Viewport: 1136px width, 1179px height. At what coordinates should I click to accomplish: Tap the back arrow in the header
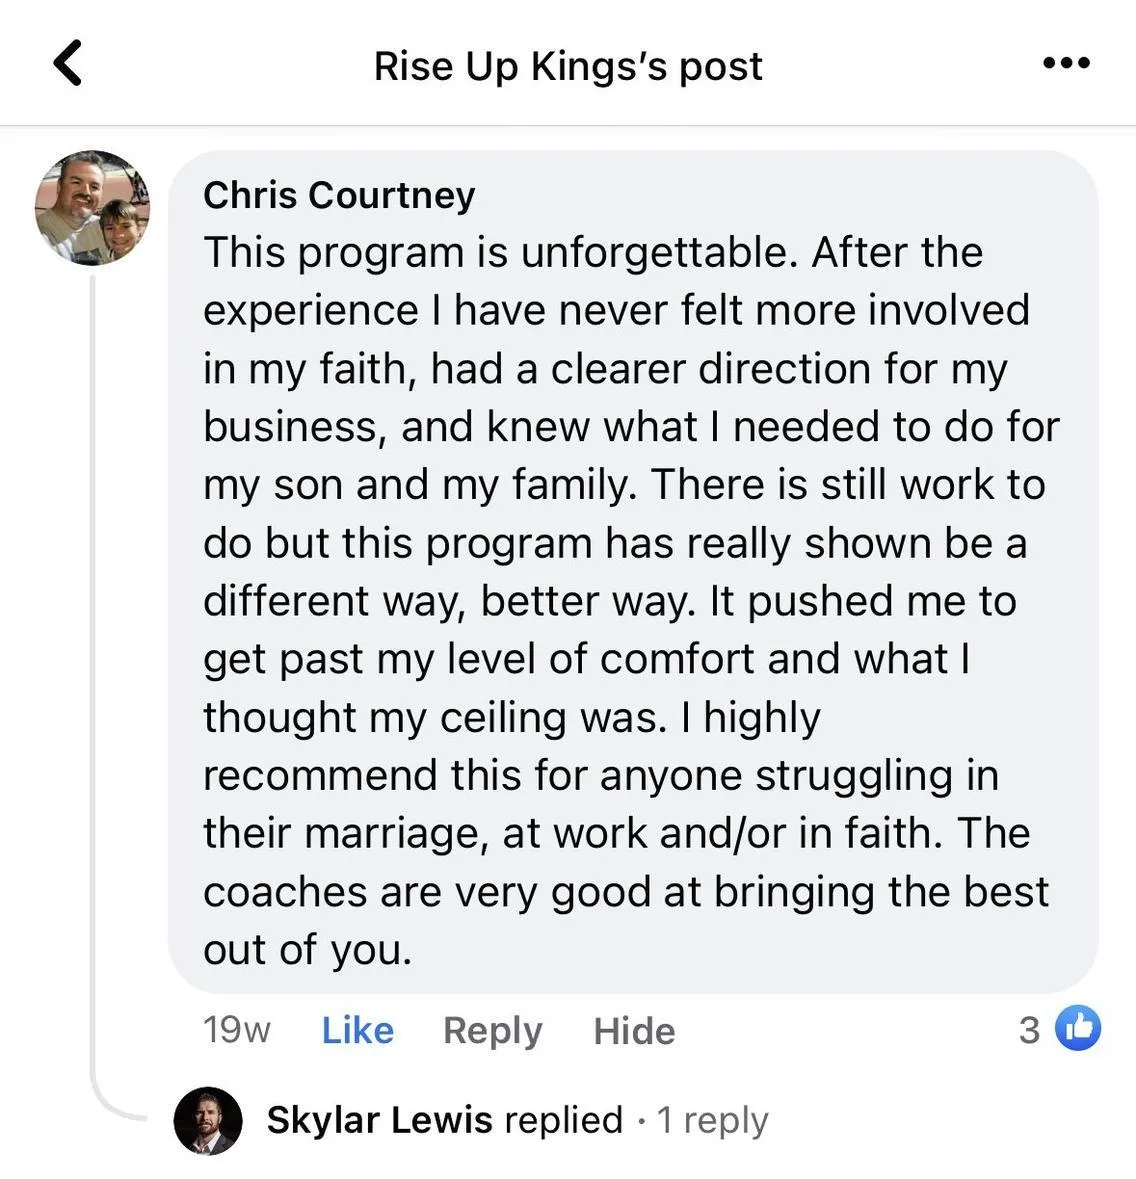tap(67, 63)
